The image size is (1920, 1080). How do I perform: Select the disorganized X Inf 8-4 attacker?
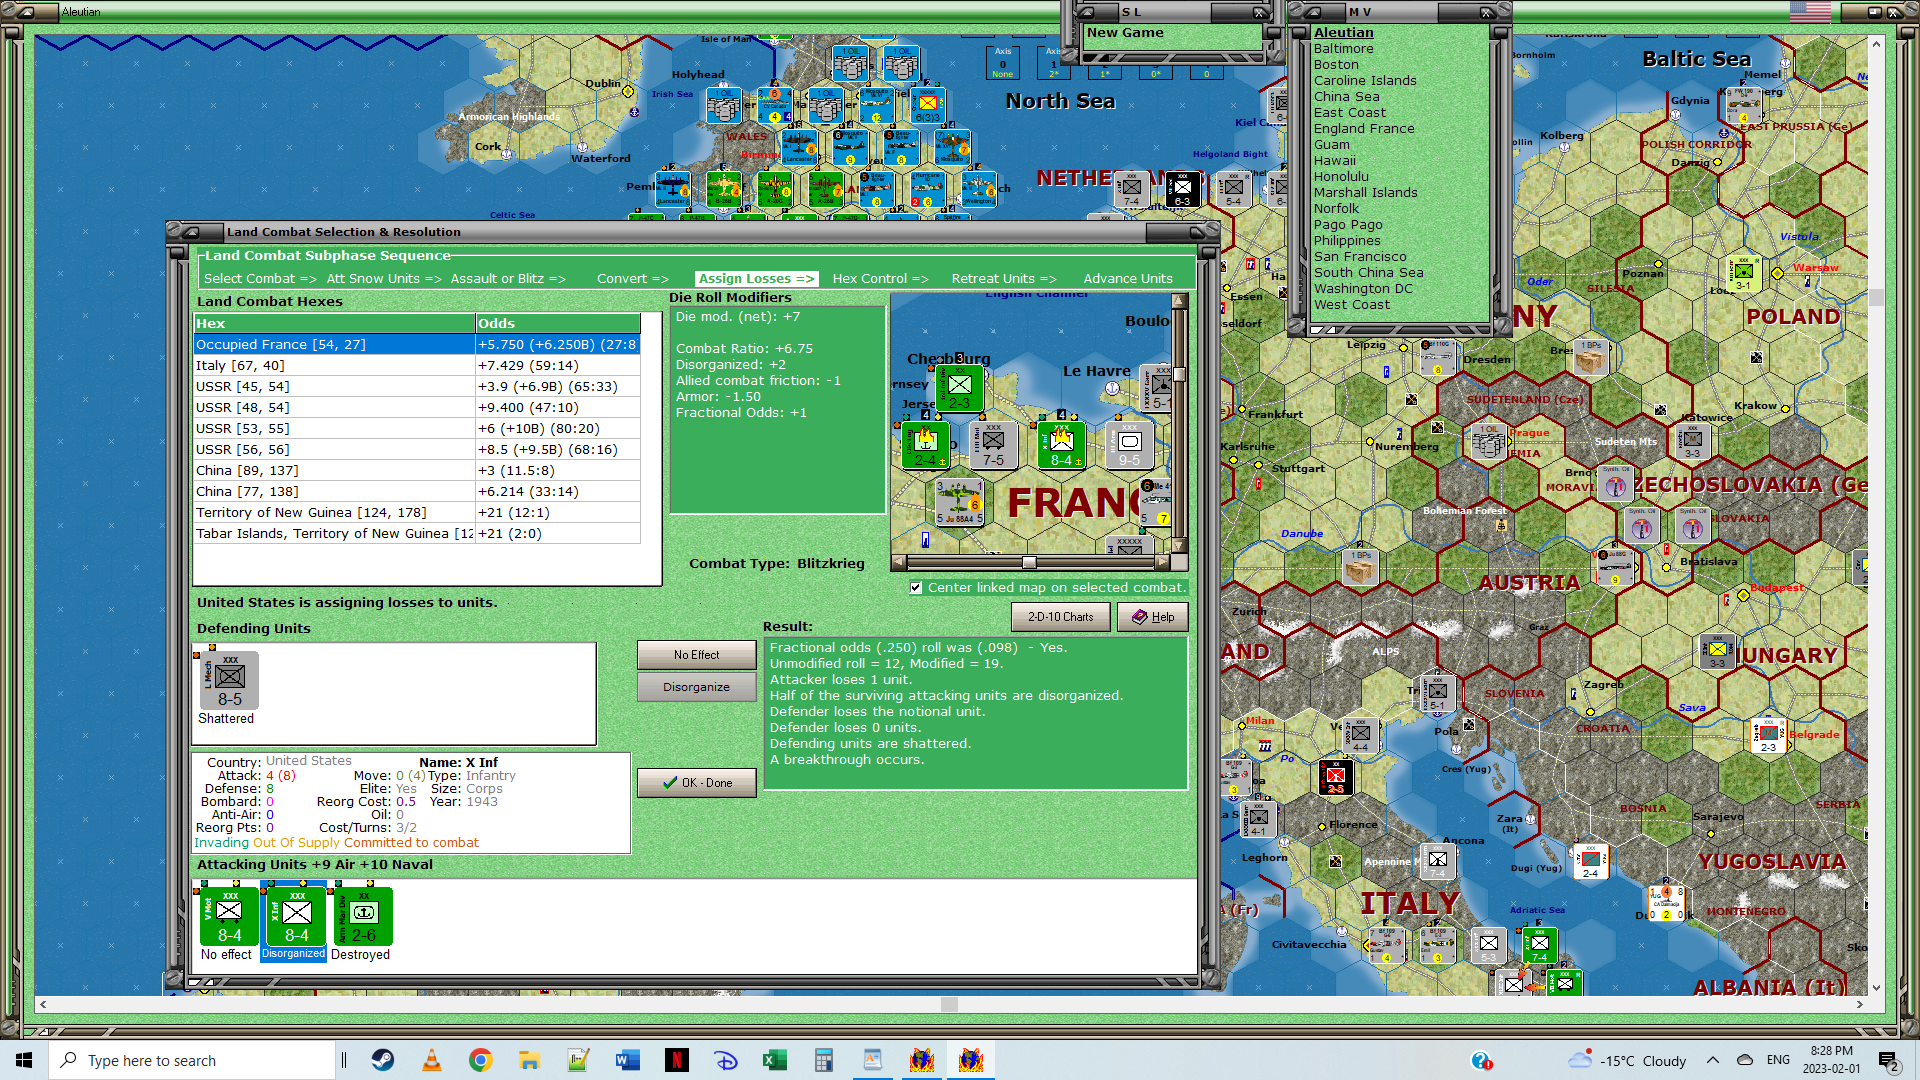pyautogui.click(x=296, y=916)
